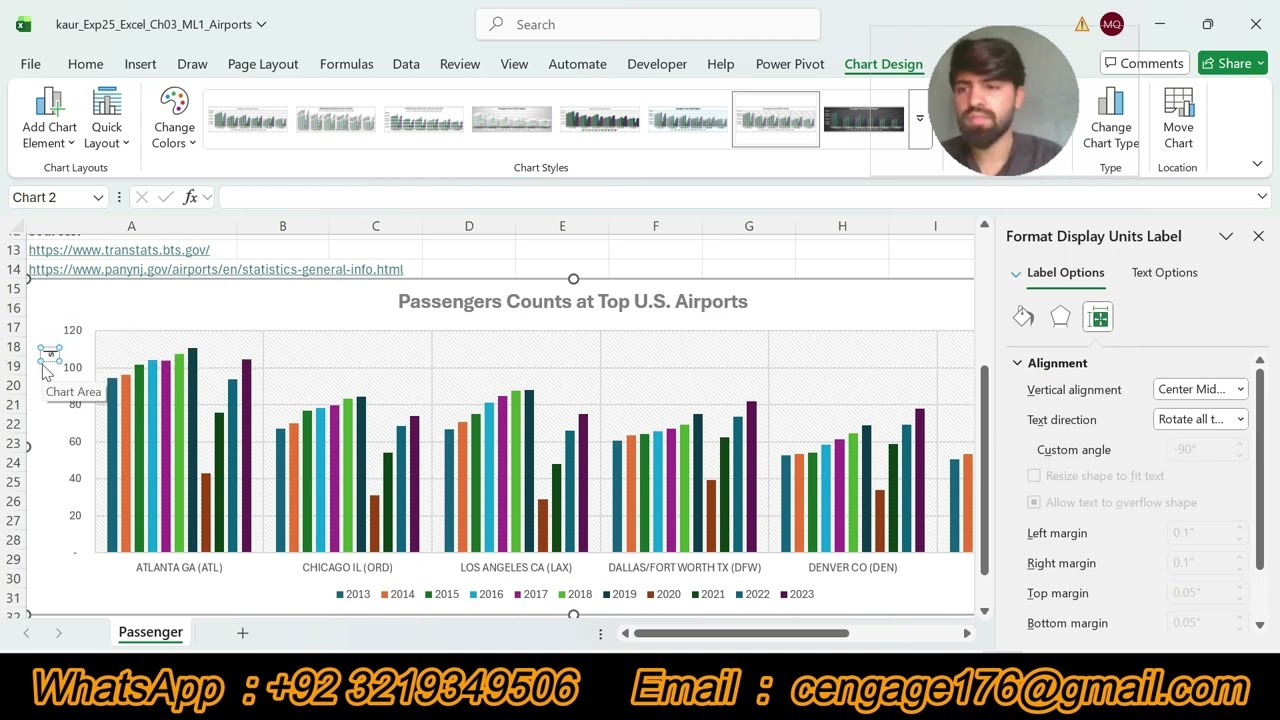Viewport: 1280px width, 720px height.
Task: Click Insert Function fx icon
Action: tap(190, 197)
